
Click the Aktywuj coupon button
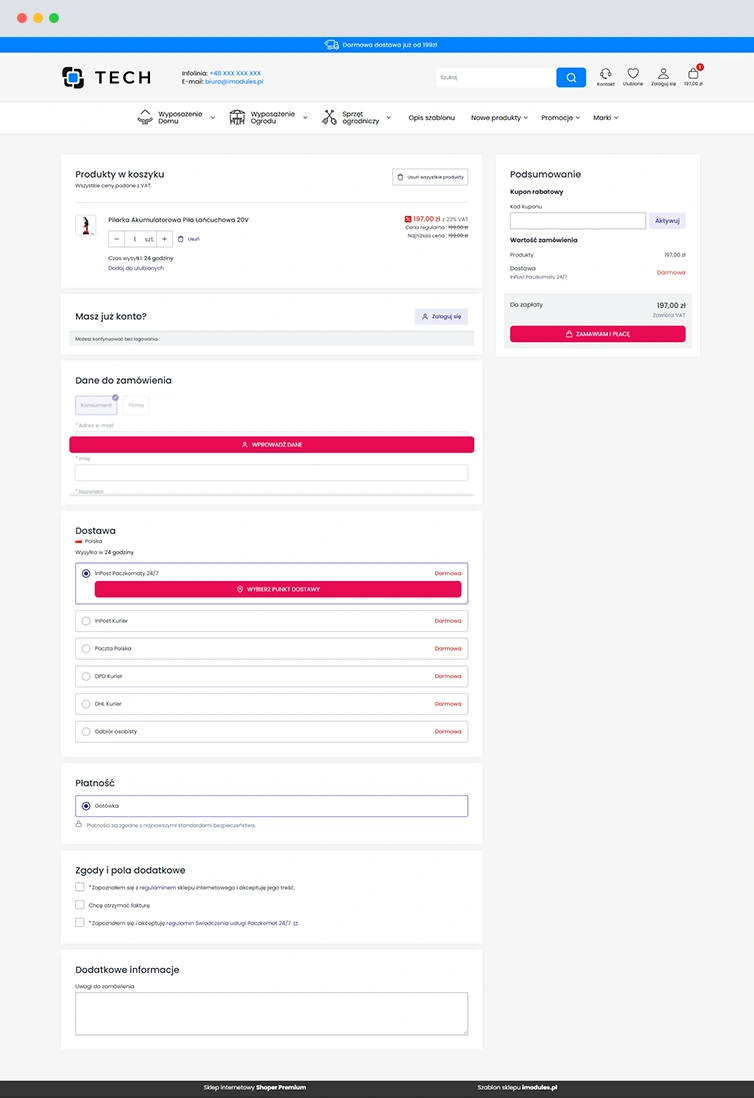[667, 221]
